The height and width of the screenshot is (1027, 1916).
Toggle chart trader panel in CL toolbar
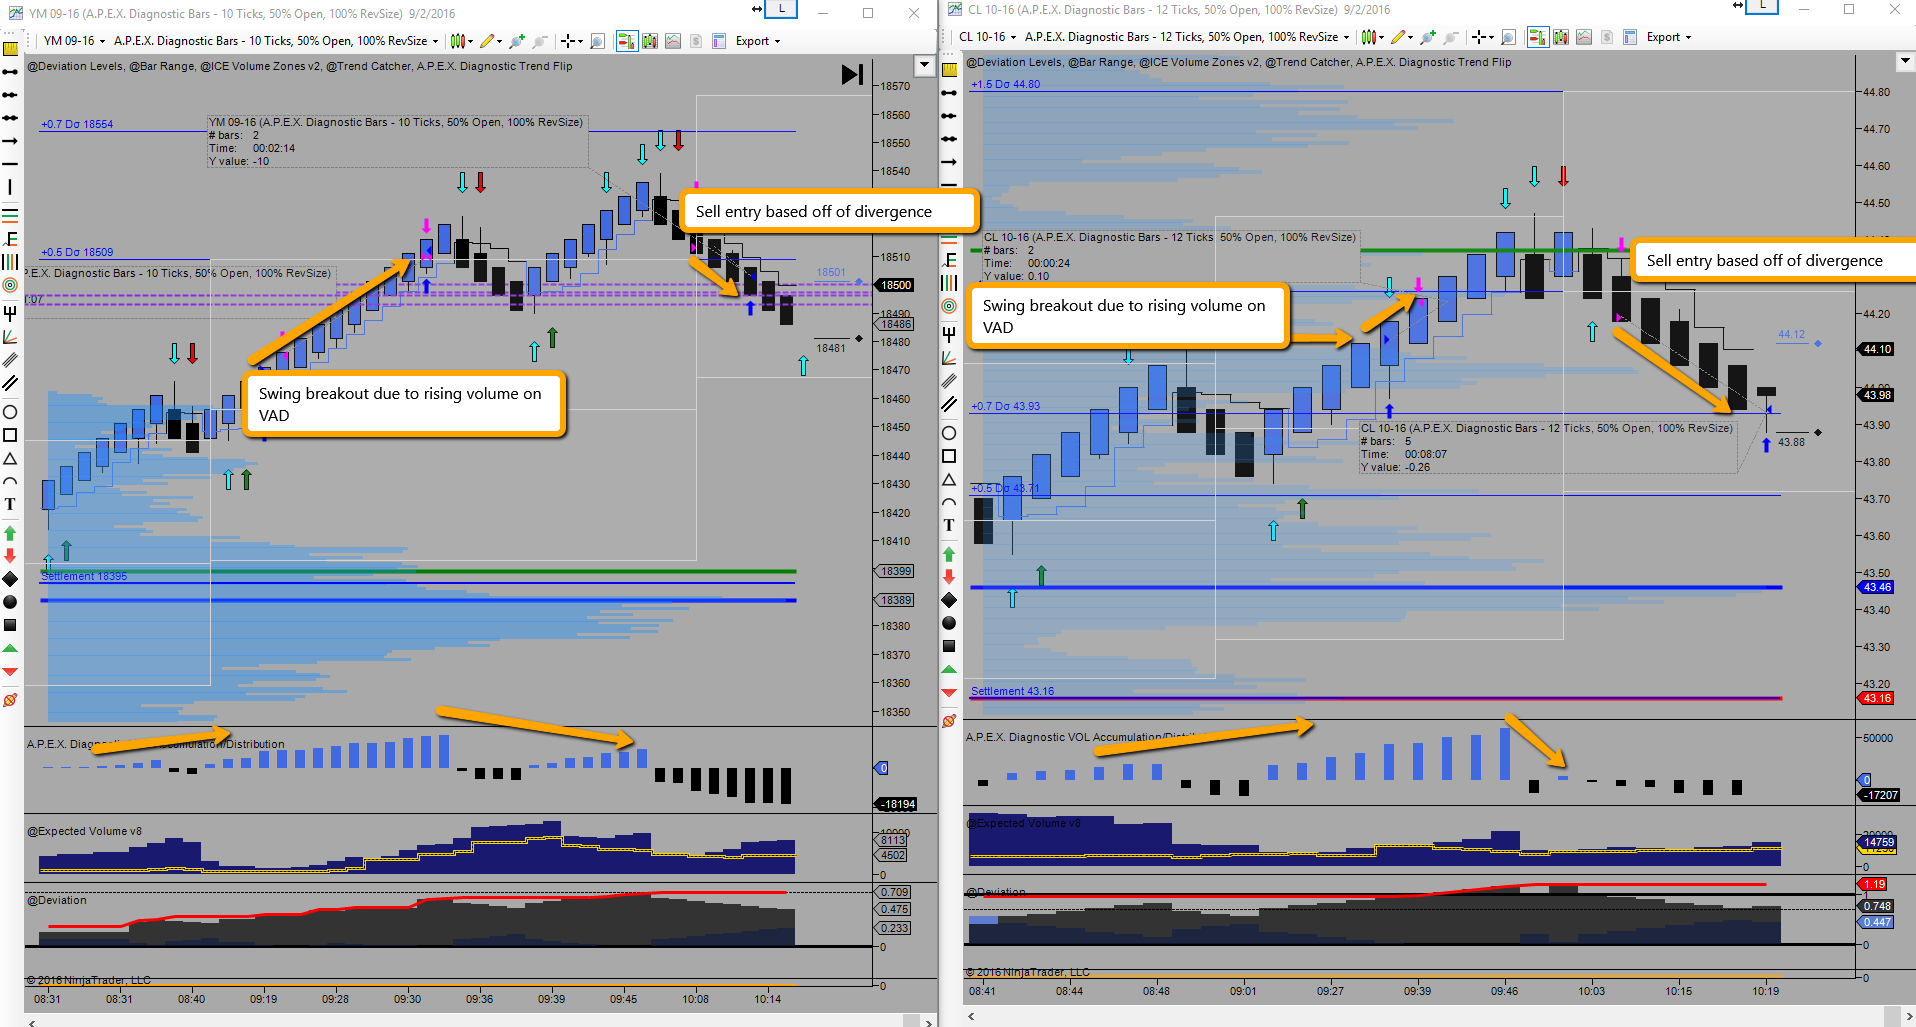tap(1537, 37)
